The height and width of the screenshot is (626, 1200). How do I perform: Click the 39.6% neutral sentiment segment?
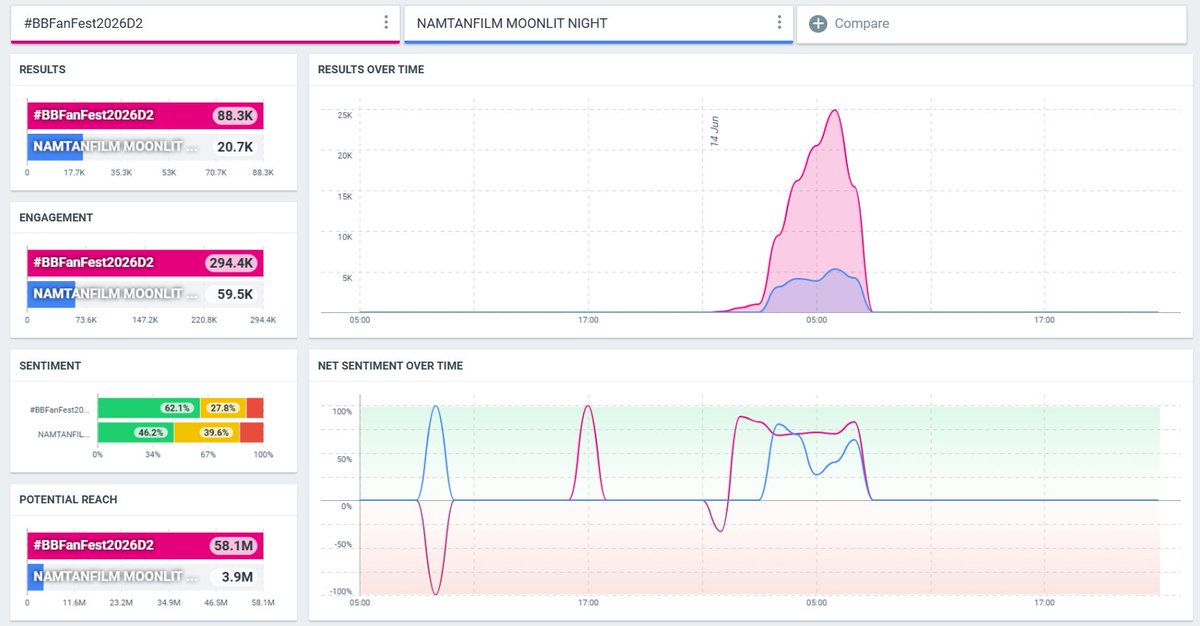coord(207,433)
